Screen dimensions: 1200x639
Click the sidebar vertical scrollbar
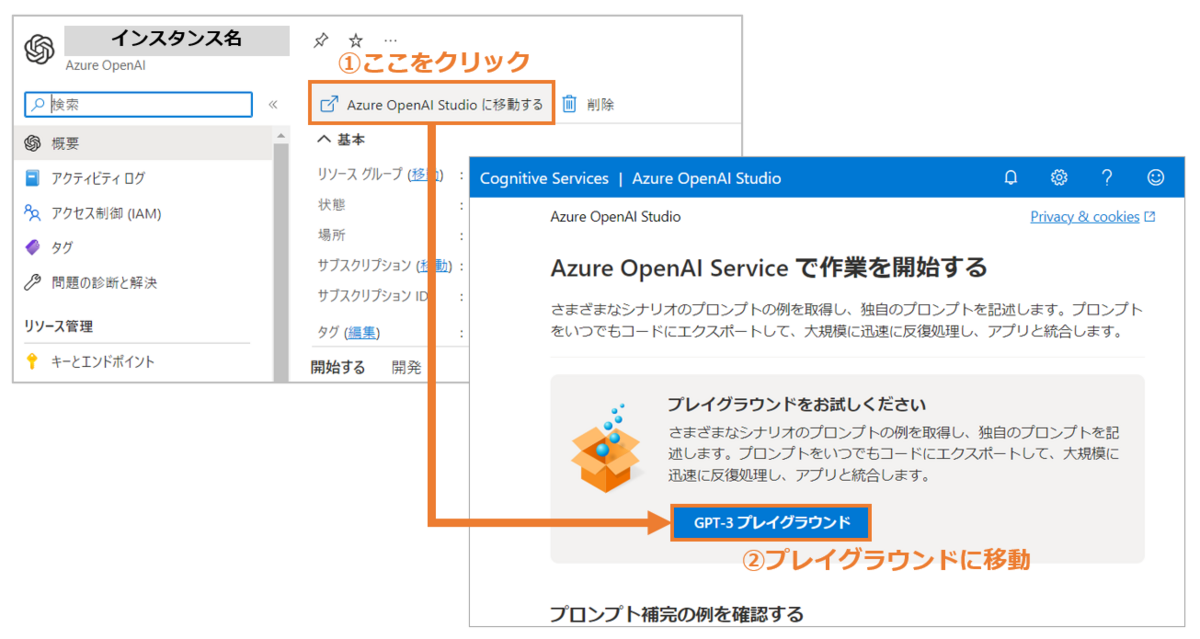pyautogui.click(x=281, y=260)
